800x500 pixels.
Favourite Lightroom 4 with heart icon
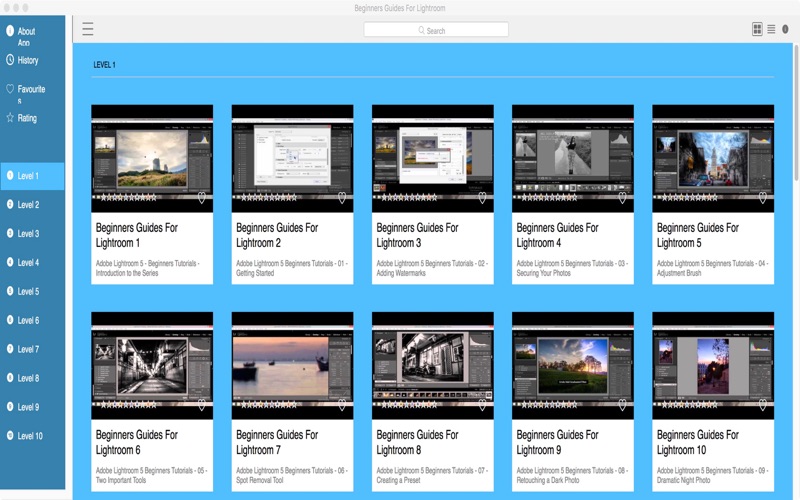[x=622, y=198]
